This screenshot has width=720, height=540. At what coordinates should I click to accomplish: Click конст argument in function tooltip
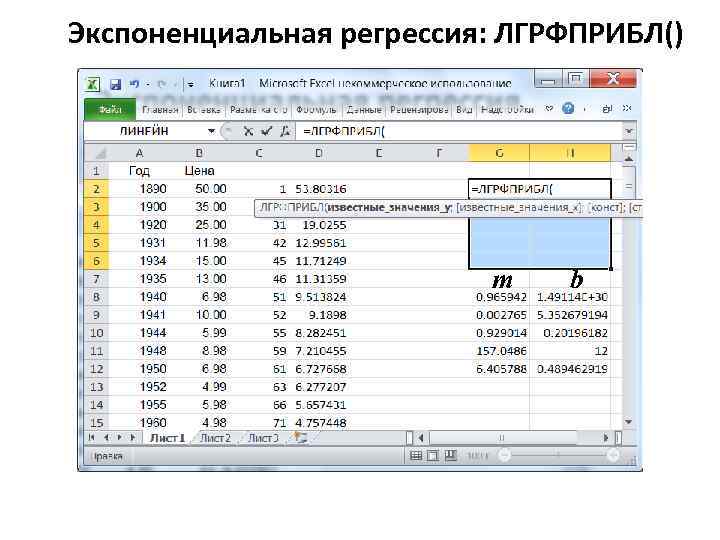pos(606,208)
